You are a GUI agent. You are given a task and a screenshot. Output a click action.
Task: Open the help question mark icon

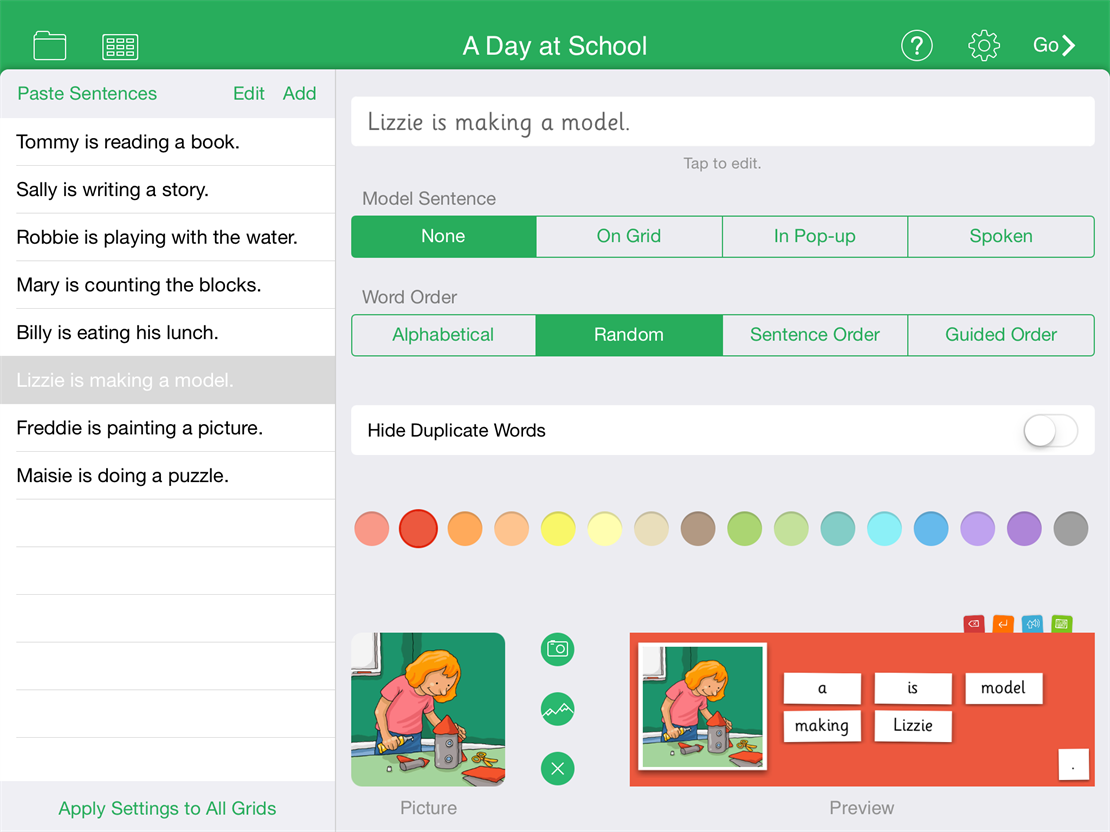[916, 46]
